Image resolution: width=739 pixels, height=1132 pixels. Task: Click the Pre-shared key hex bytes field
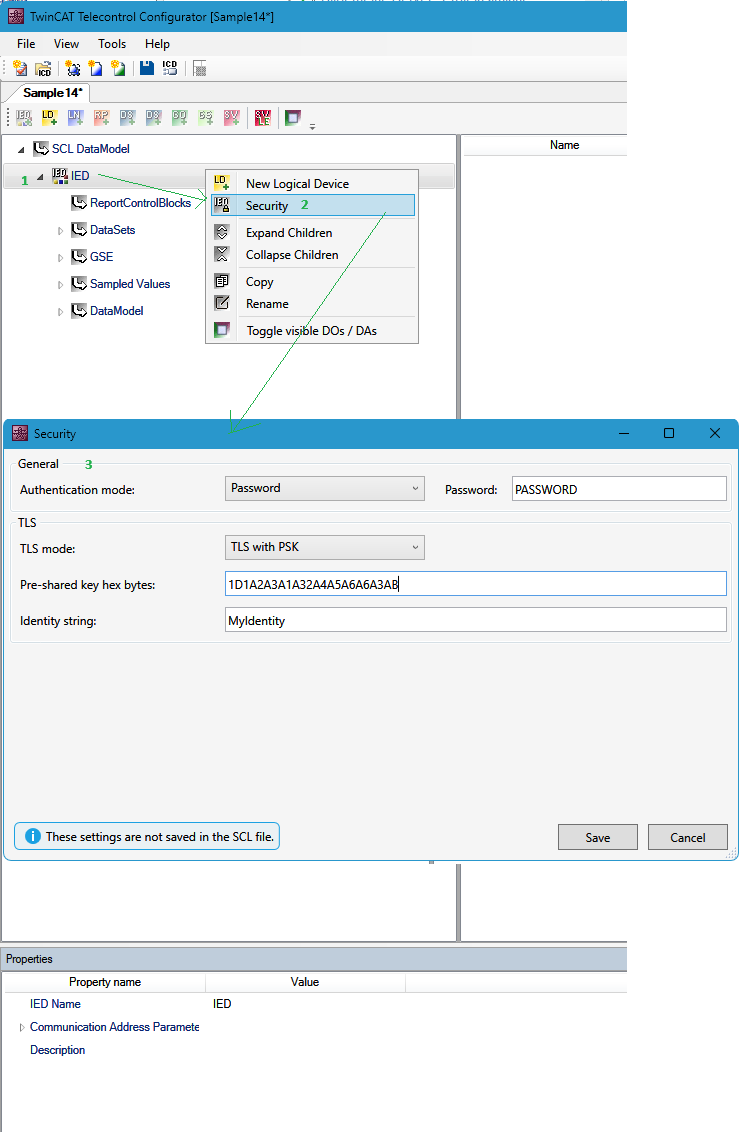pyautogui.click(x=476, y=584)
